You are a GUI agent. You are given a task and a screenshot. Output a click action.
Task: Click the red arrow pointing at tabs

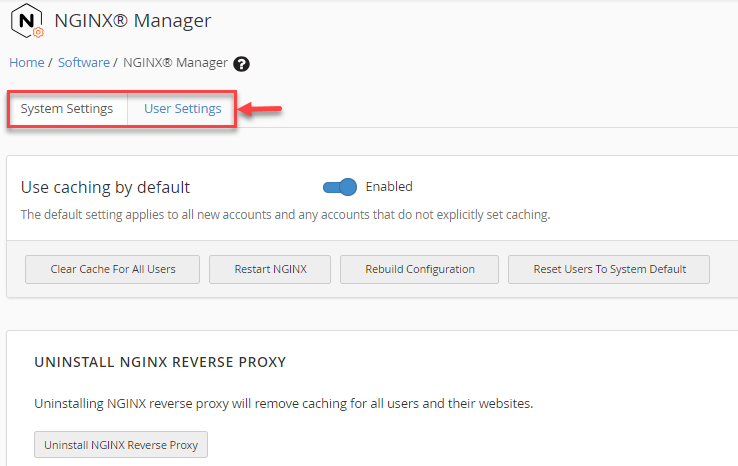pyautogui.click(x=261, y=109)
